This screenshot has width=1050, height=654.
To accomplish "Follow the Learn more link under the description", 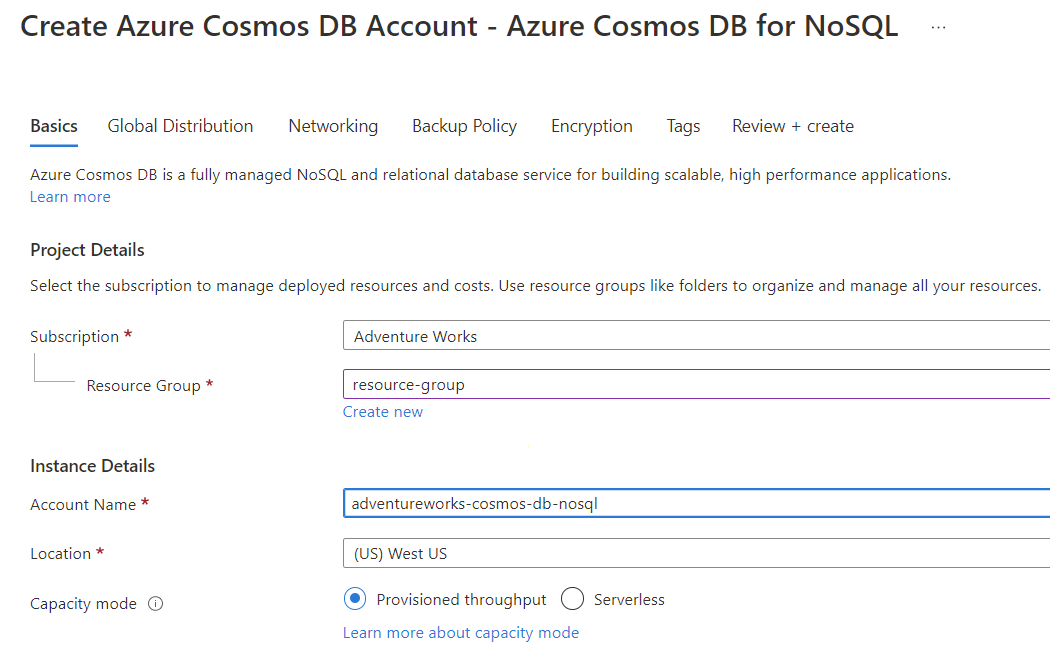I will point(70,197).
